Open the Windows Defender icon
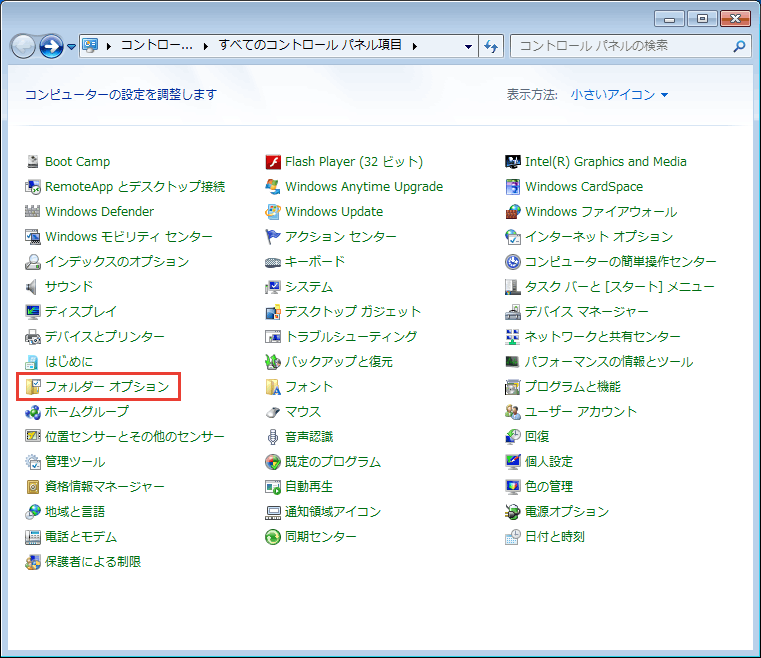This screenshot has height=658, width=761. 33,212
